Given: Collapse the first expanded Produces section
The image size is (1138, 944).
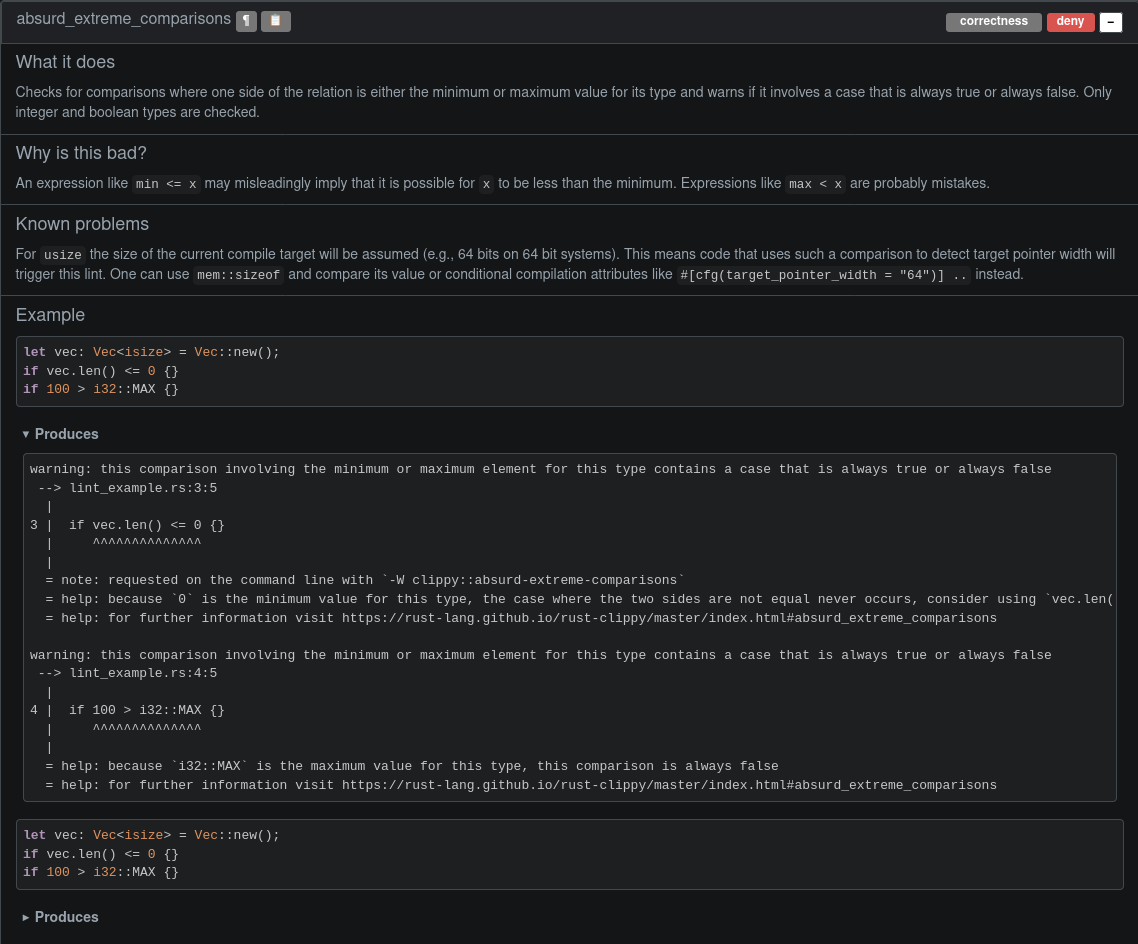Looking at the screenshot, I should (61, 434).
